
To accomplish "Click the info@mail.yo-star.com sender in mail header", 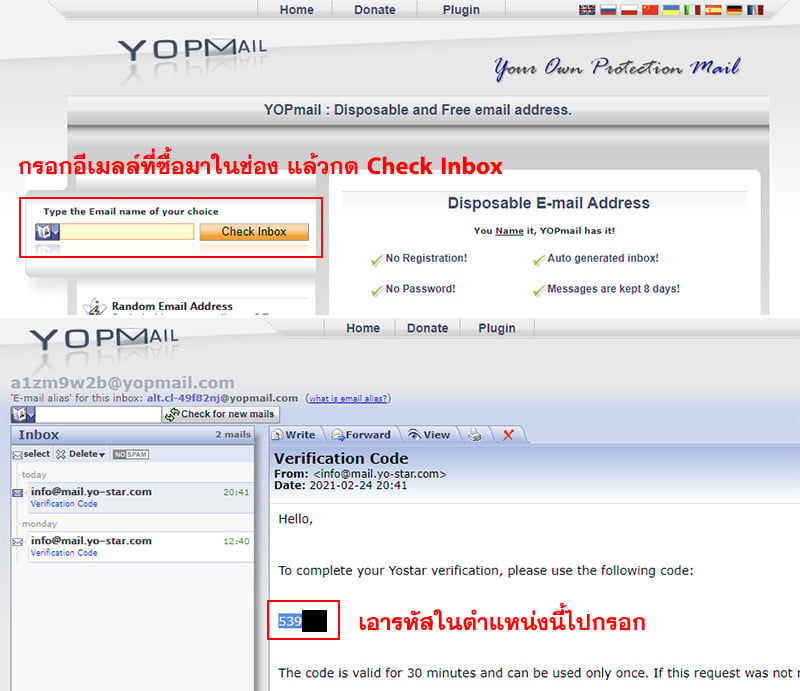I will point(380,474).
